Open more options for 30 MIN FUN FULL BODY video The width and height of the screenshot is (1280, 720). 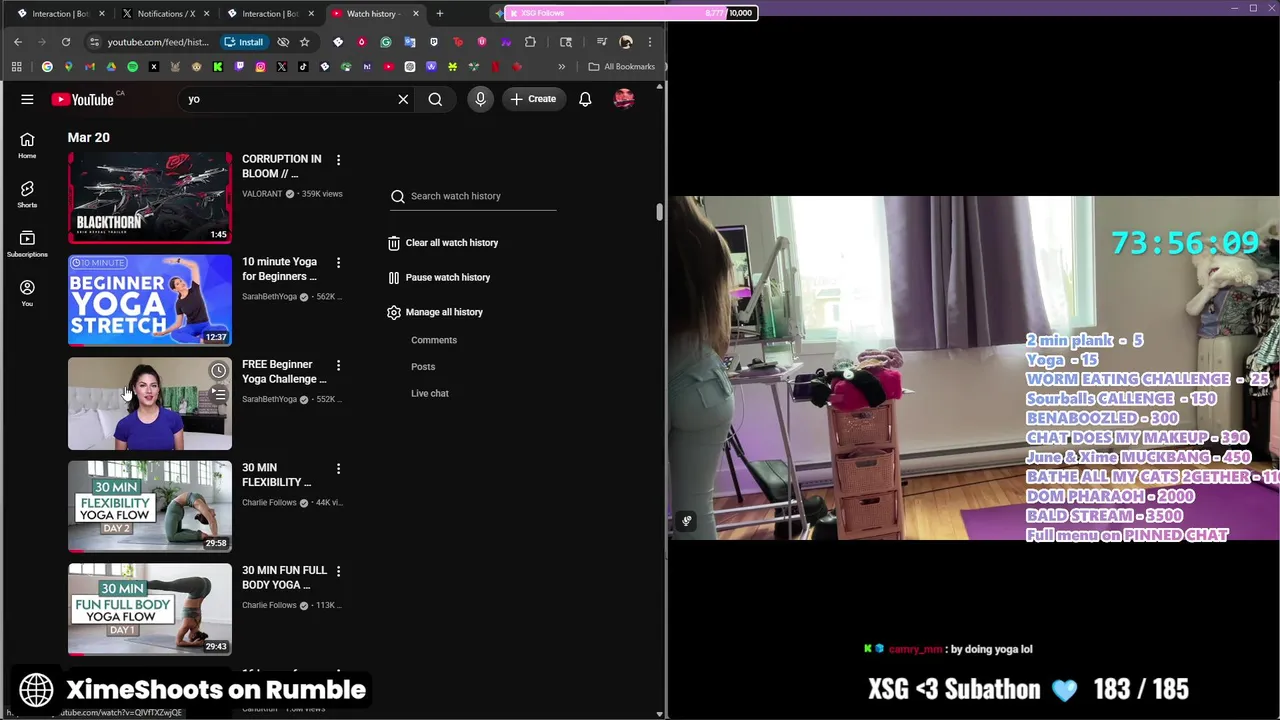(338, 571)
